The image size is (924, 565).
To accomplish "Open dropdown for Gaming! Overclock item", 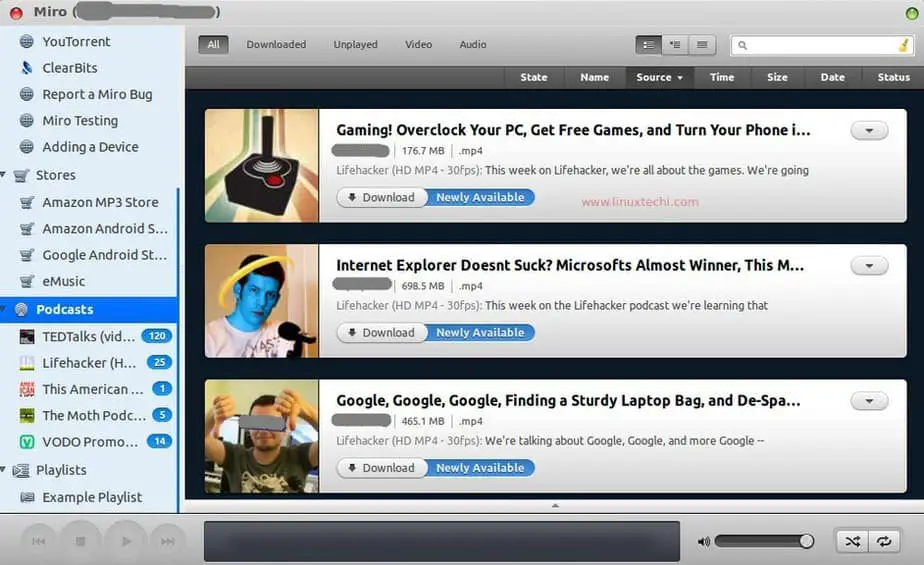I will [x=869, y=131].
